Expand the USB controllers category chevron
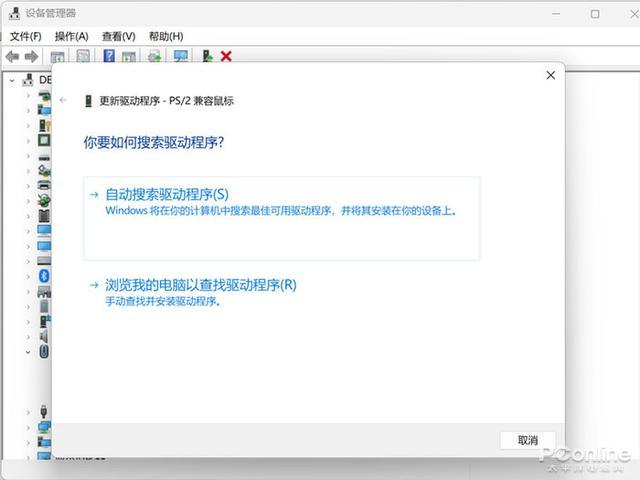 (x=28, y=413)
